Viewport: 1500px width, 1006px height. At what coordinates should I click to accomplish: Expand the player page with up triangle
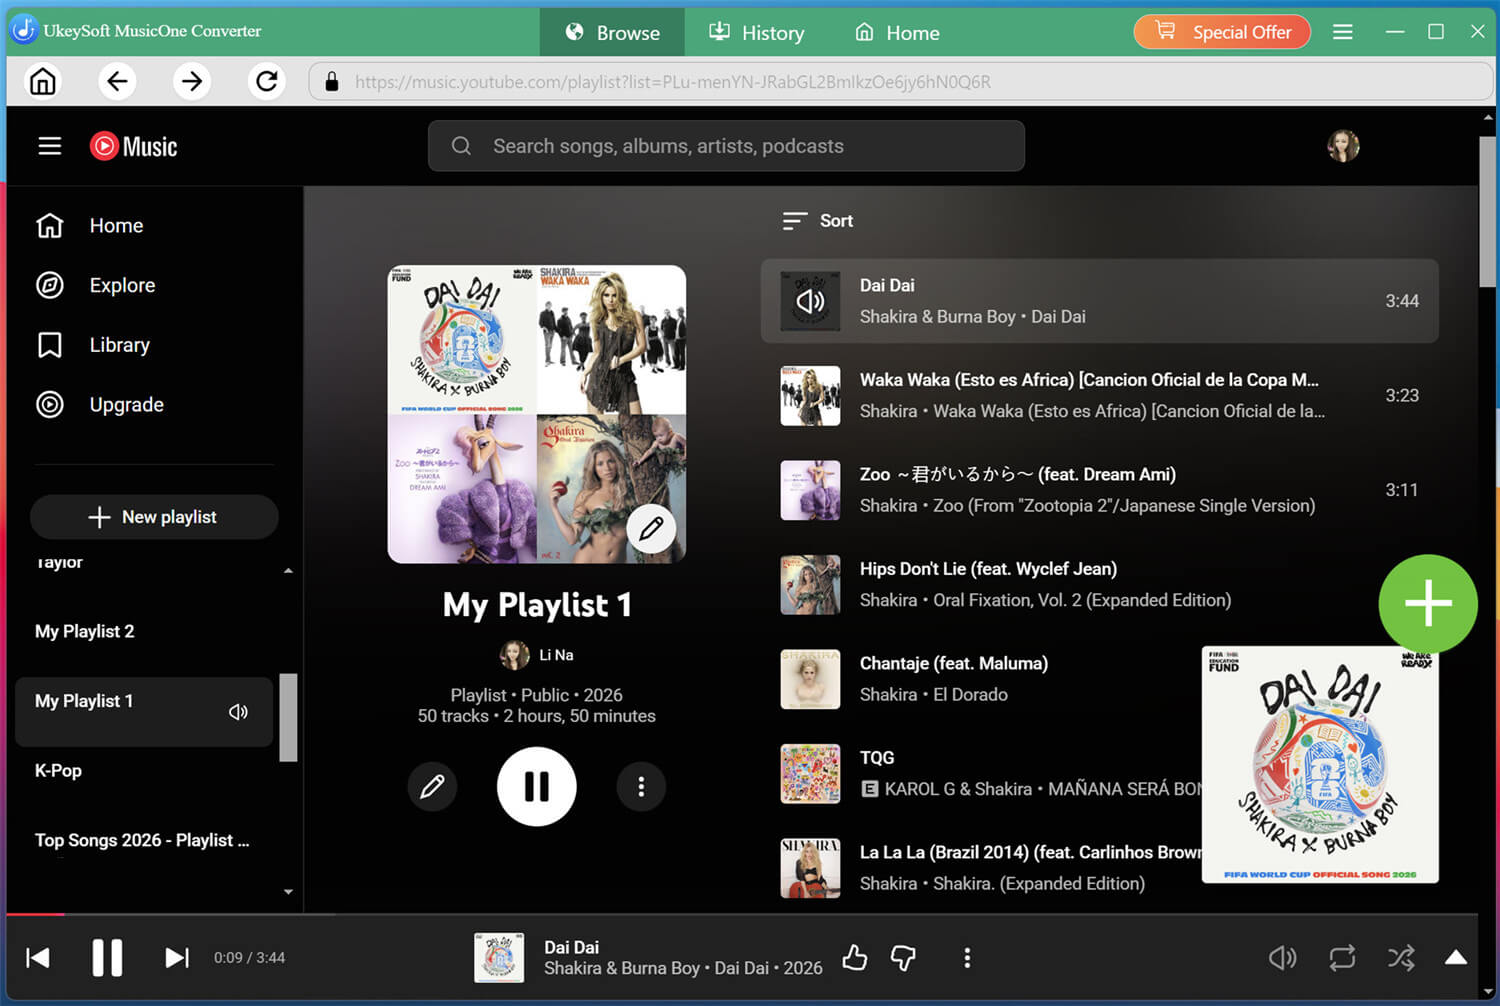(x=1456, y=958)
